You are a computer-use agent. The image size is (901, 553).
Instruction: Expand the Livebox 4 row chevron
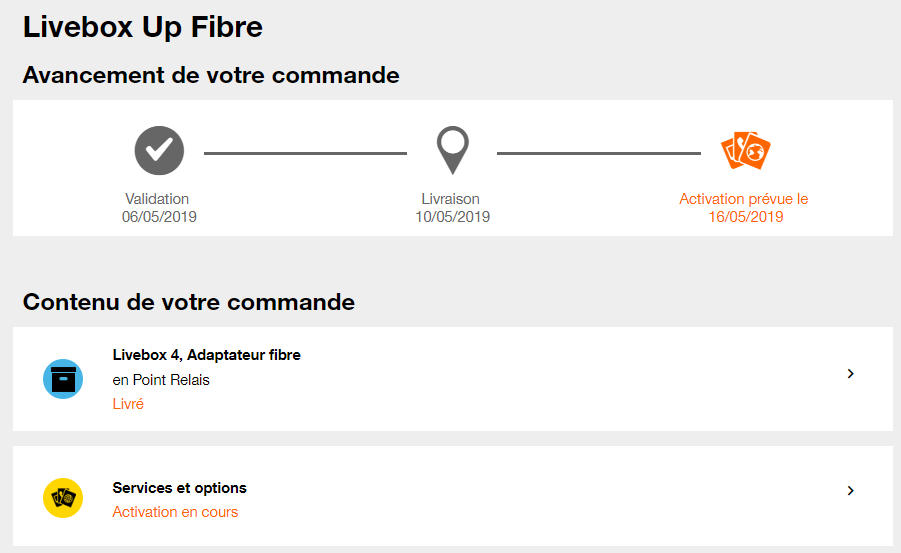coord(850,373)
